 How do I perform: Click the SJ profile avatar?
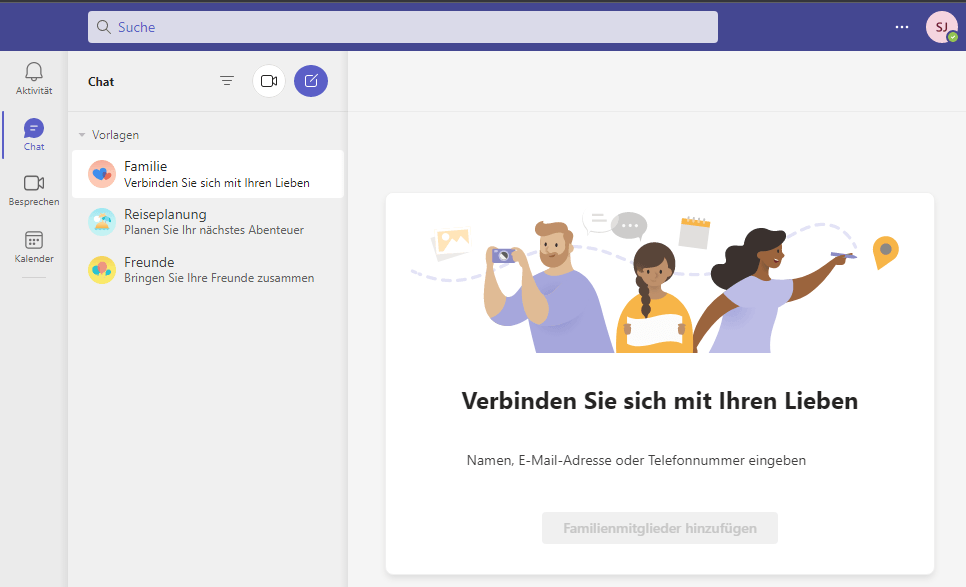point(940,27)
